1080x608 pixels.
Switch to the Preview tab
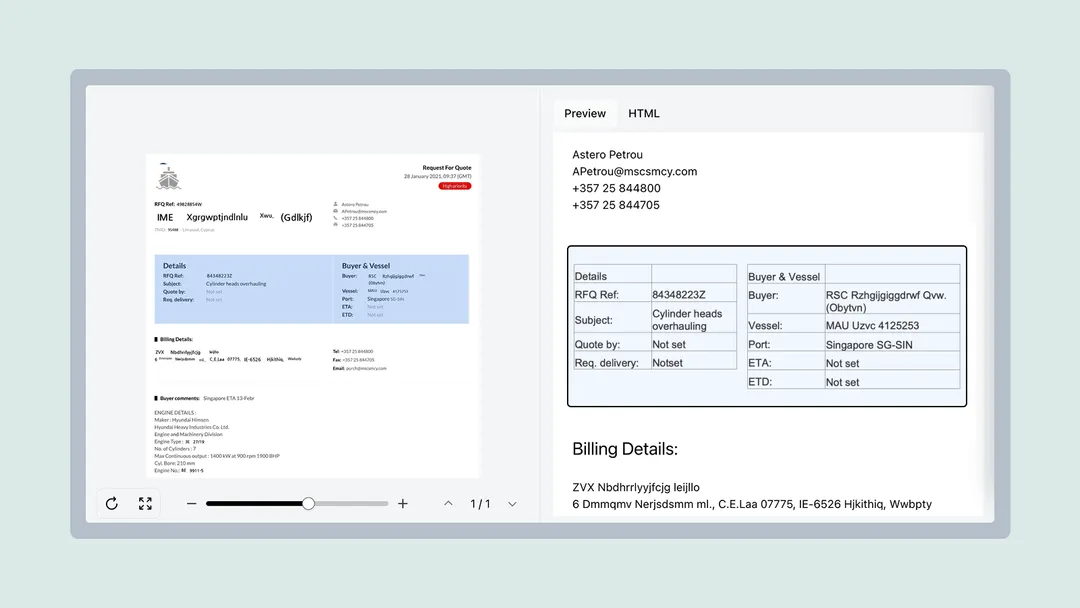585,114
